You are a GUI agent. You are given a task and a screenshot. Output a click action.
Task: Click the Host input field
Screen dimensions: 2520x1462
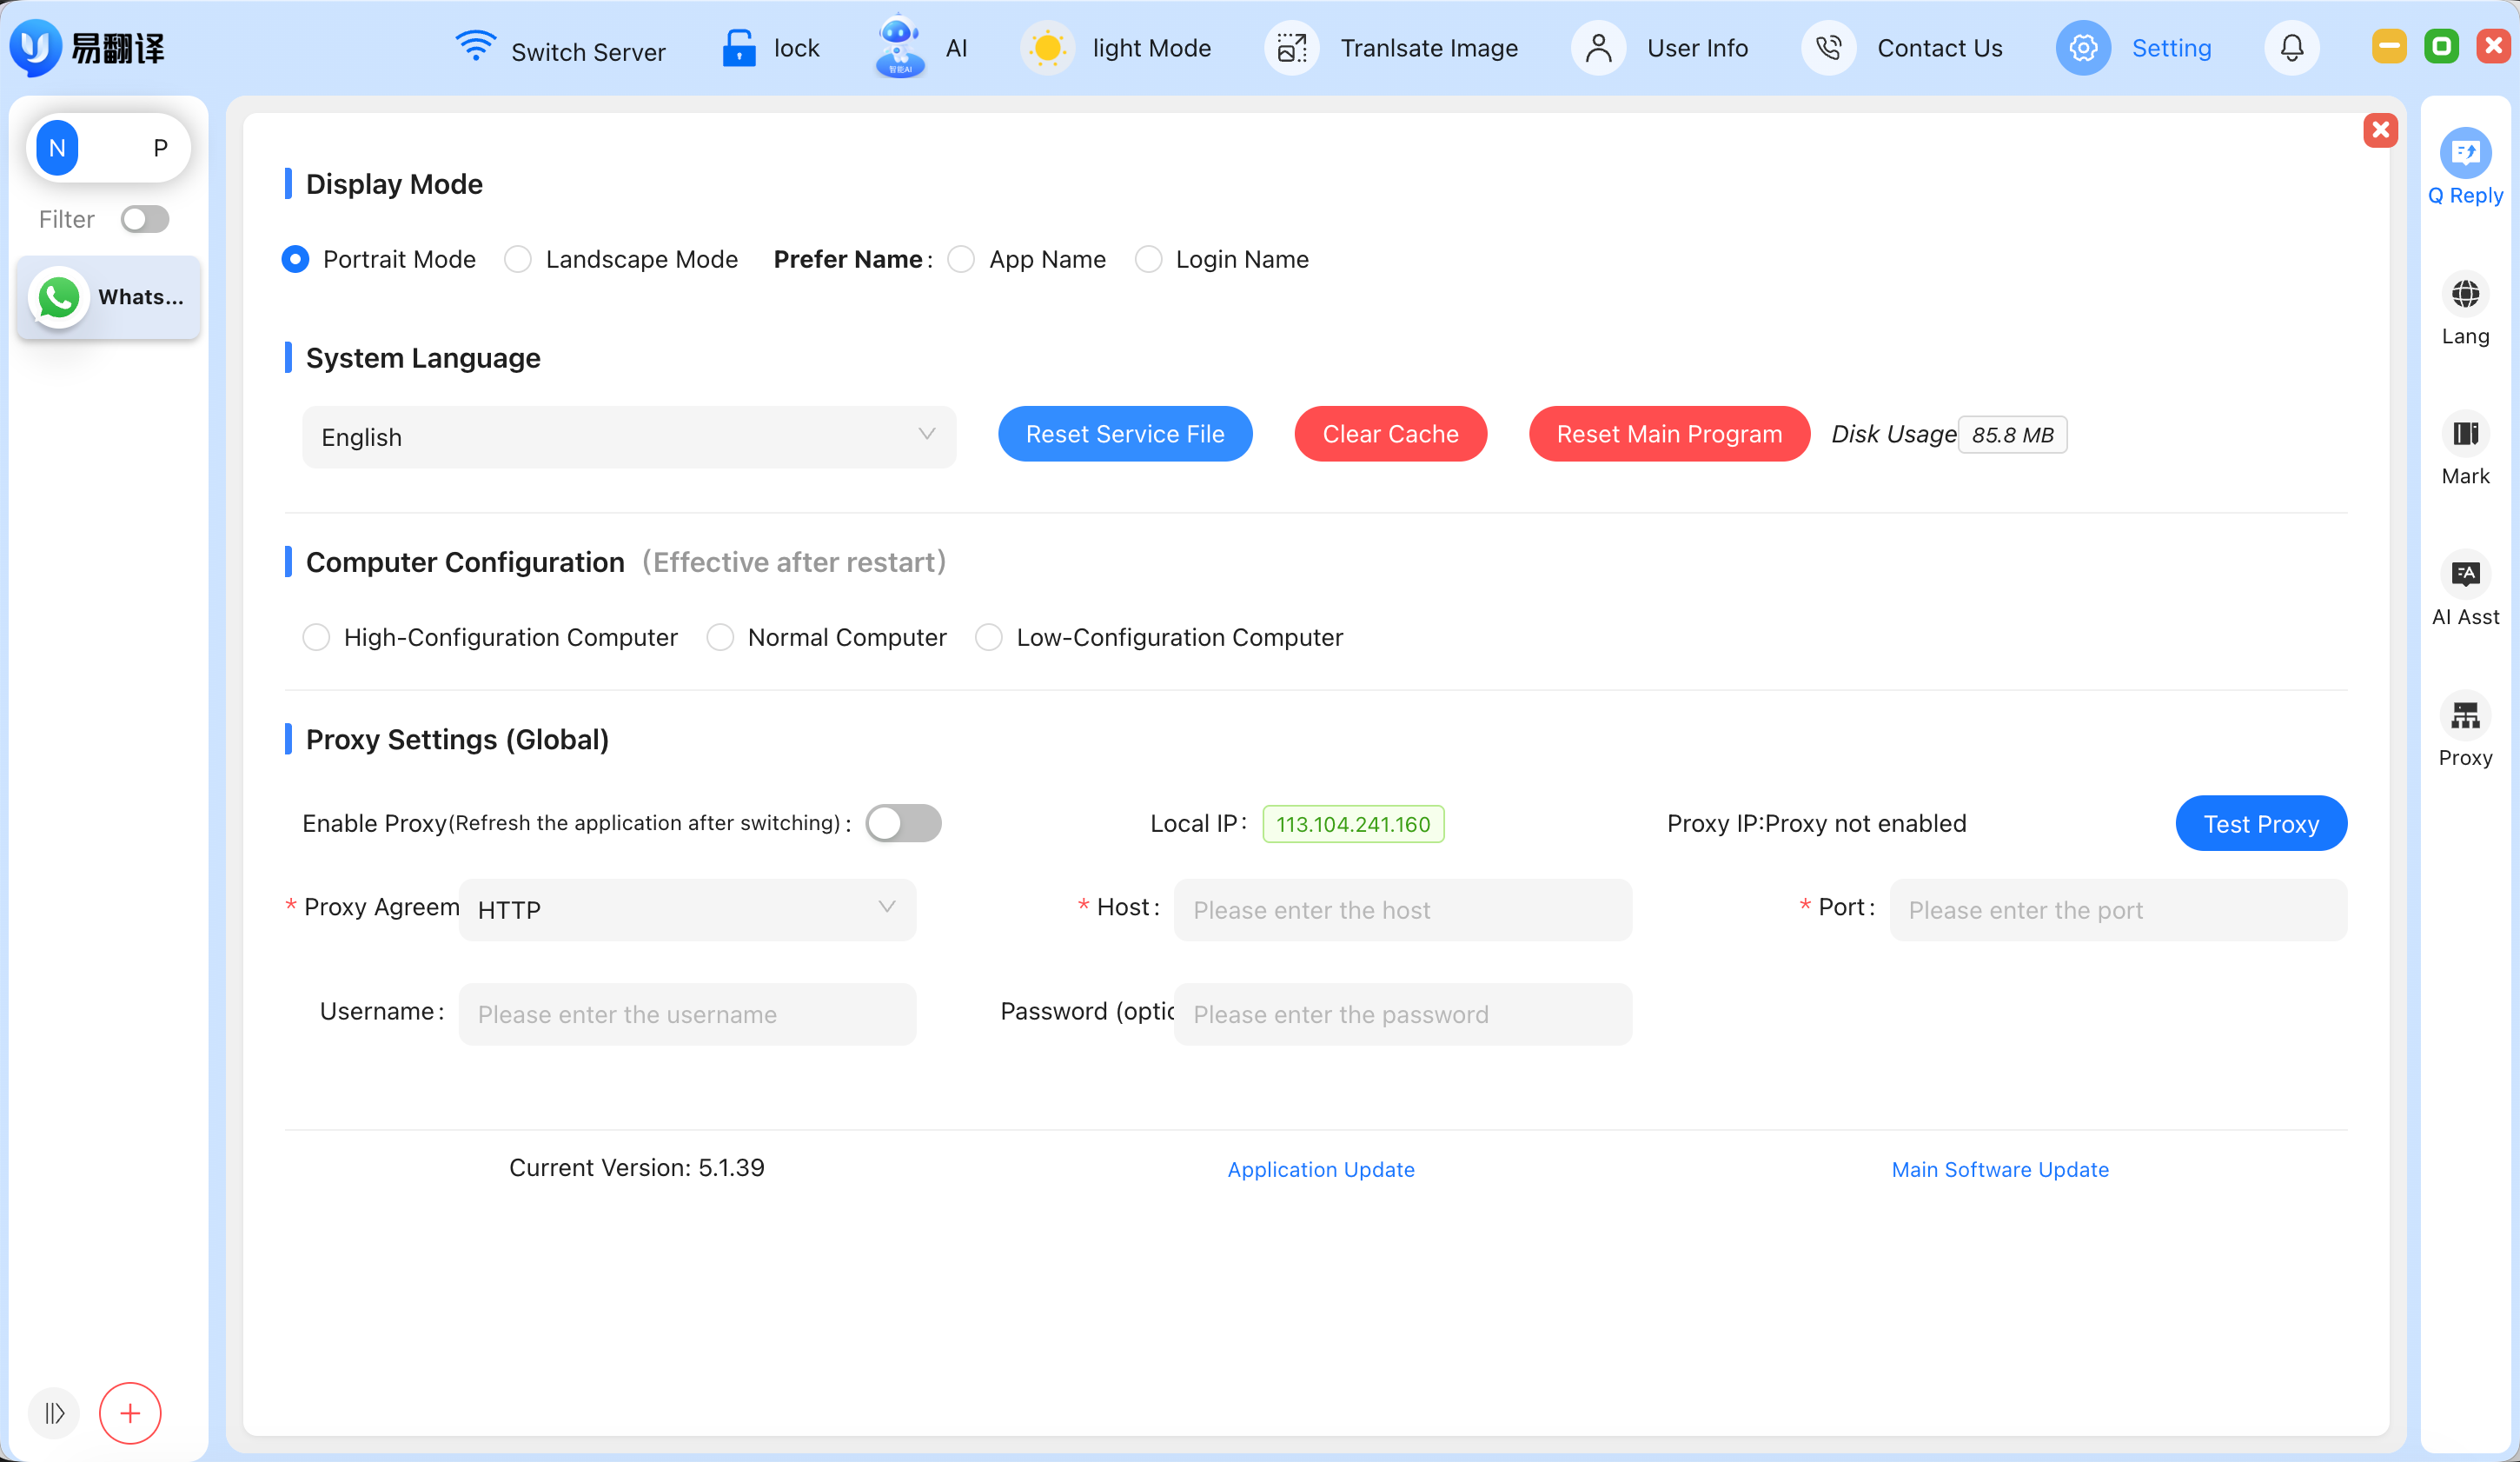point(1402,910)
